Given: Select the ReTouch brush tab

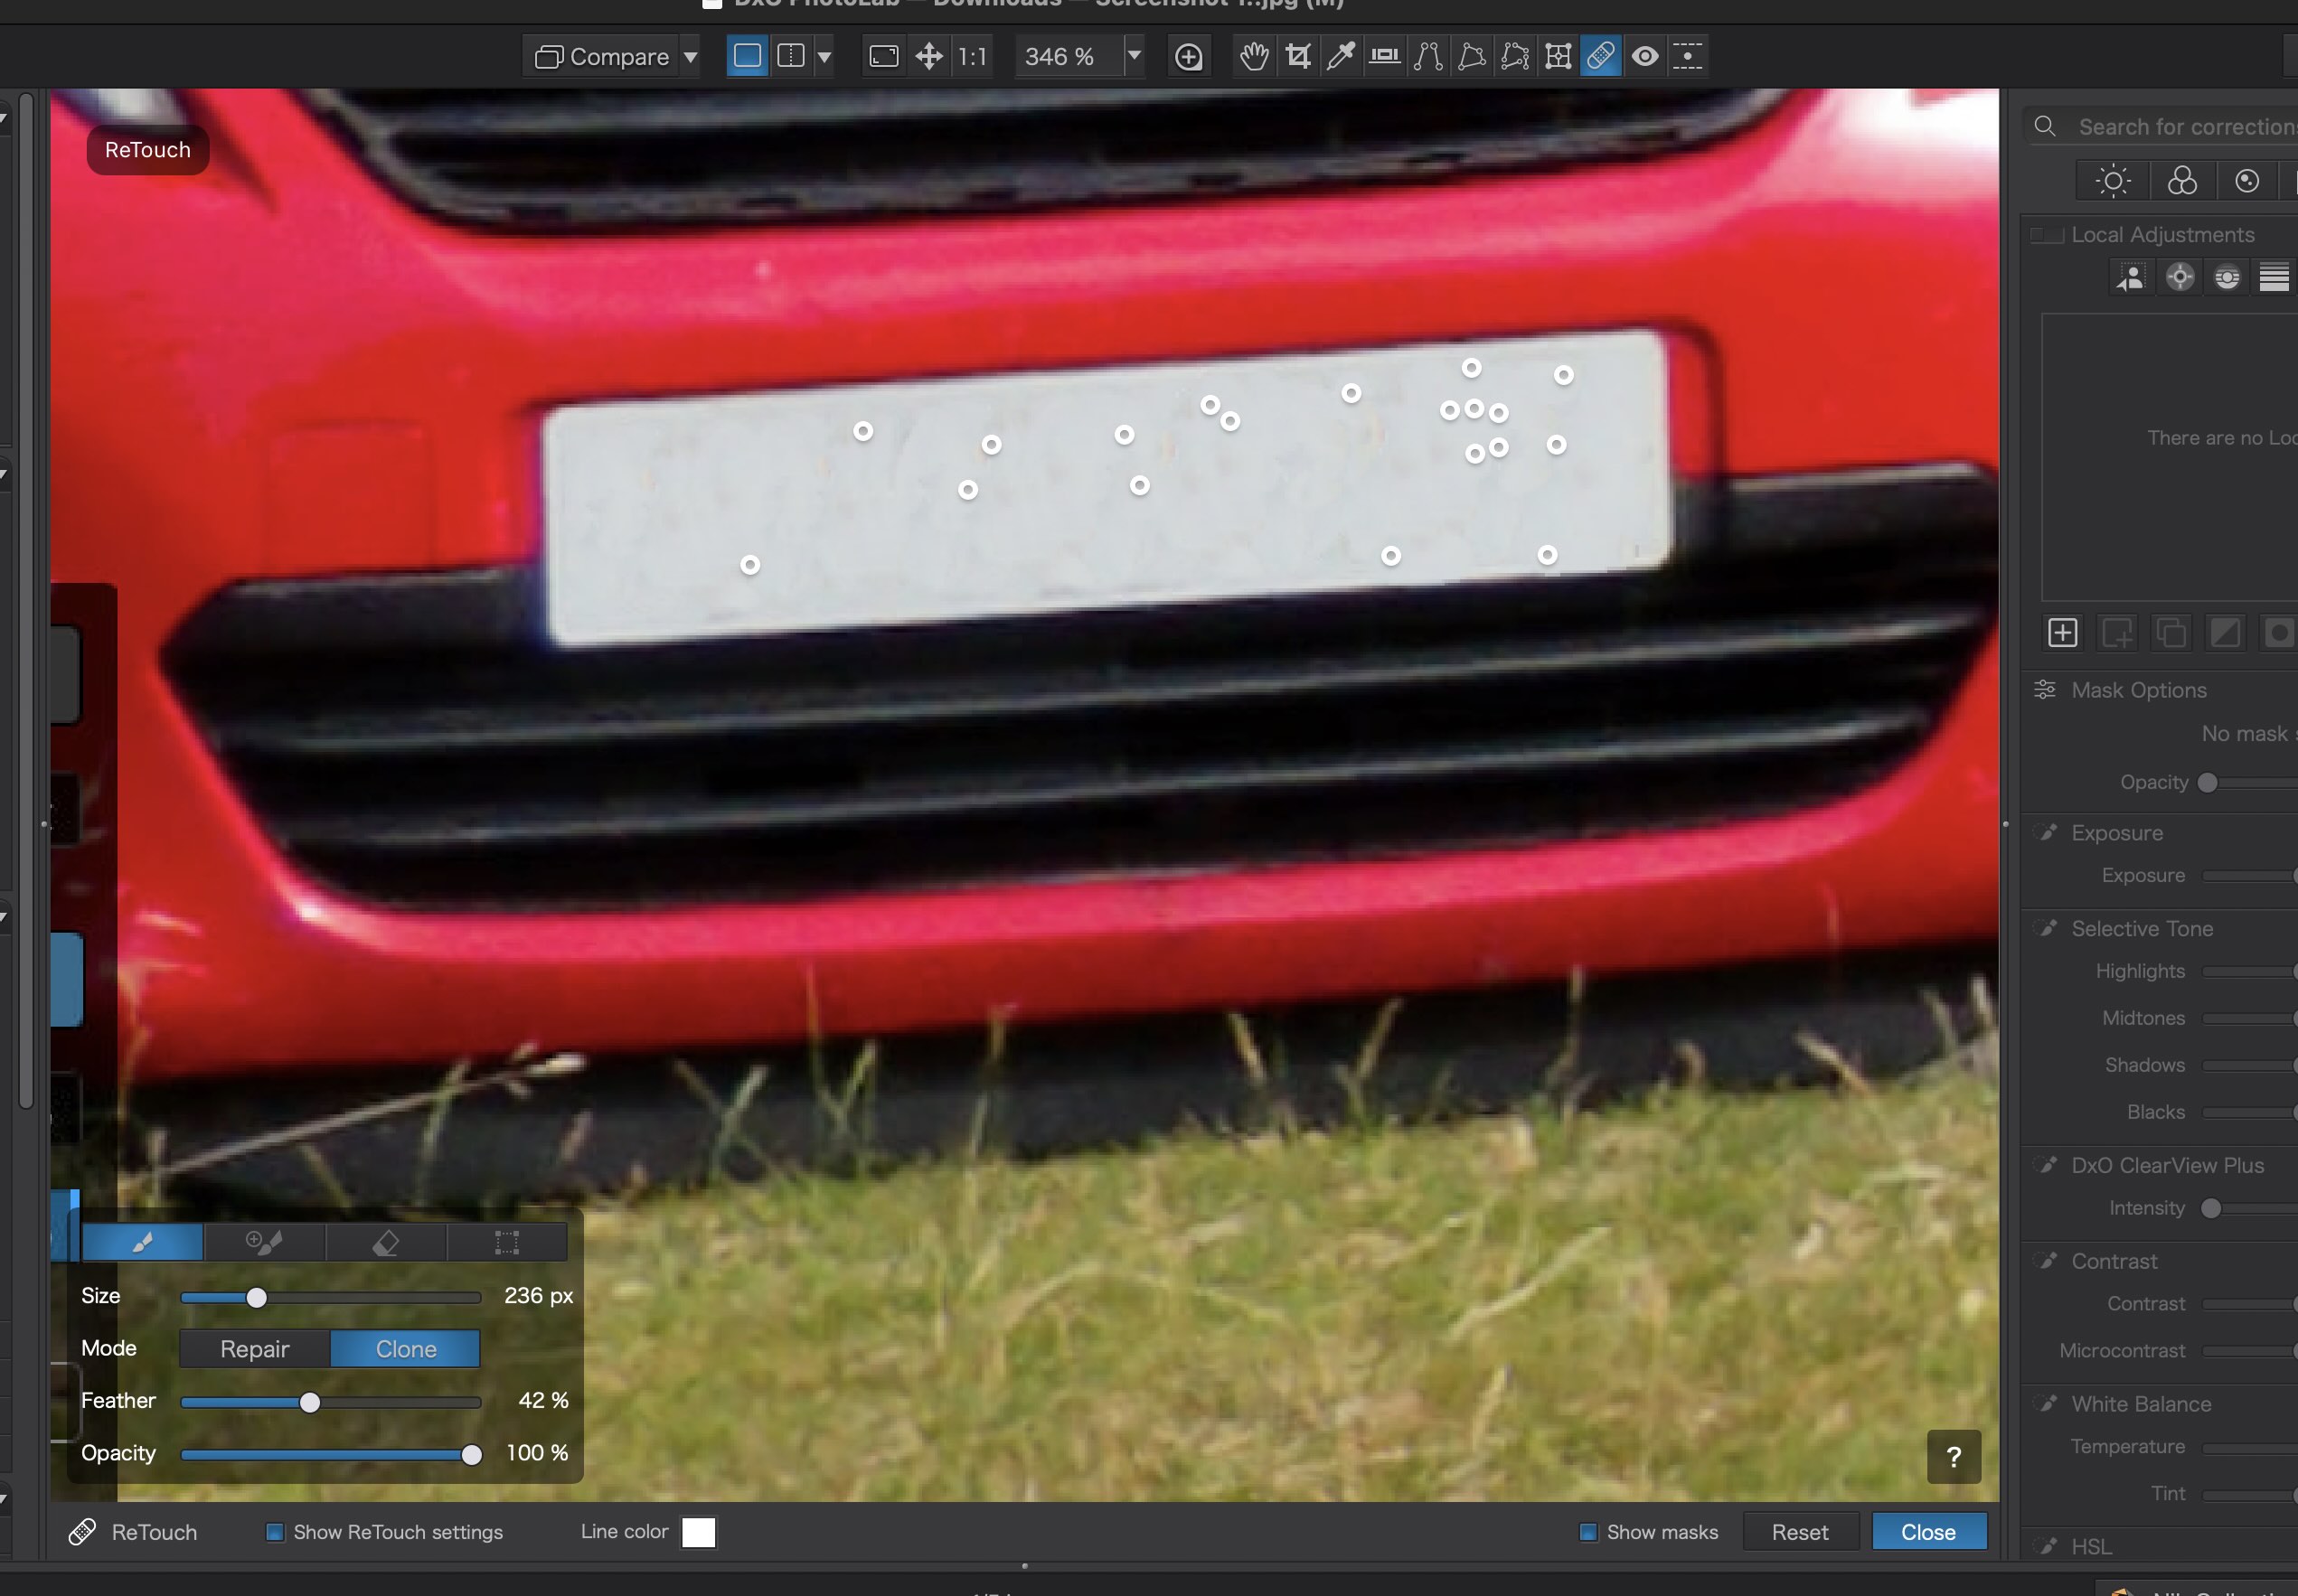Looking at the screenshot, I should pos(143,1242).
